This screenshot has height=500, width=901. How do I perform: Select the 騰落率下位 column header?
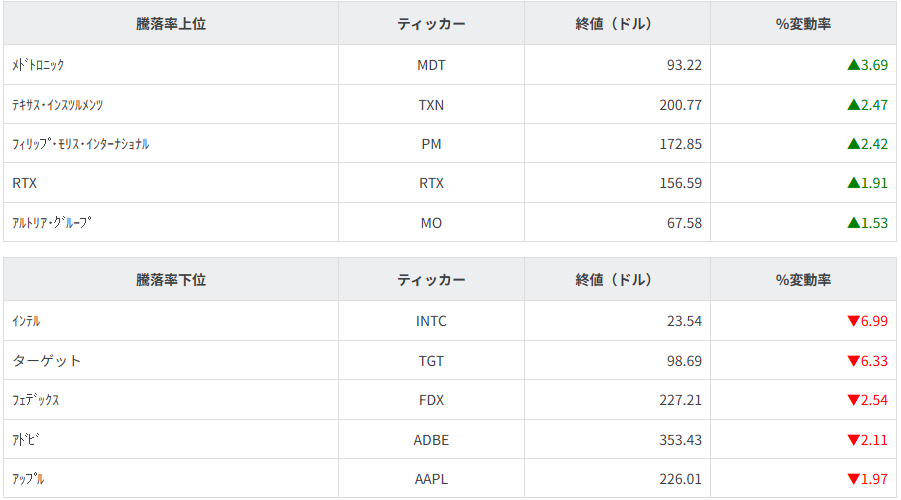point(171,280)
